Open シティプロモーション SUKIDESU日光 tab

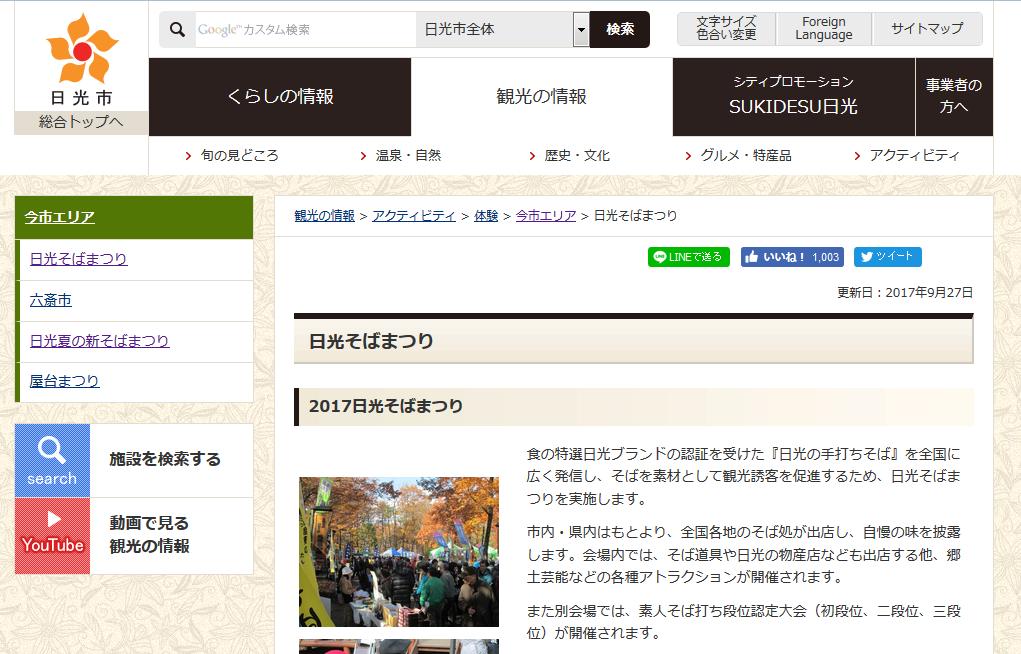click(794, 96)
